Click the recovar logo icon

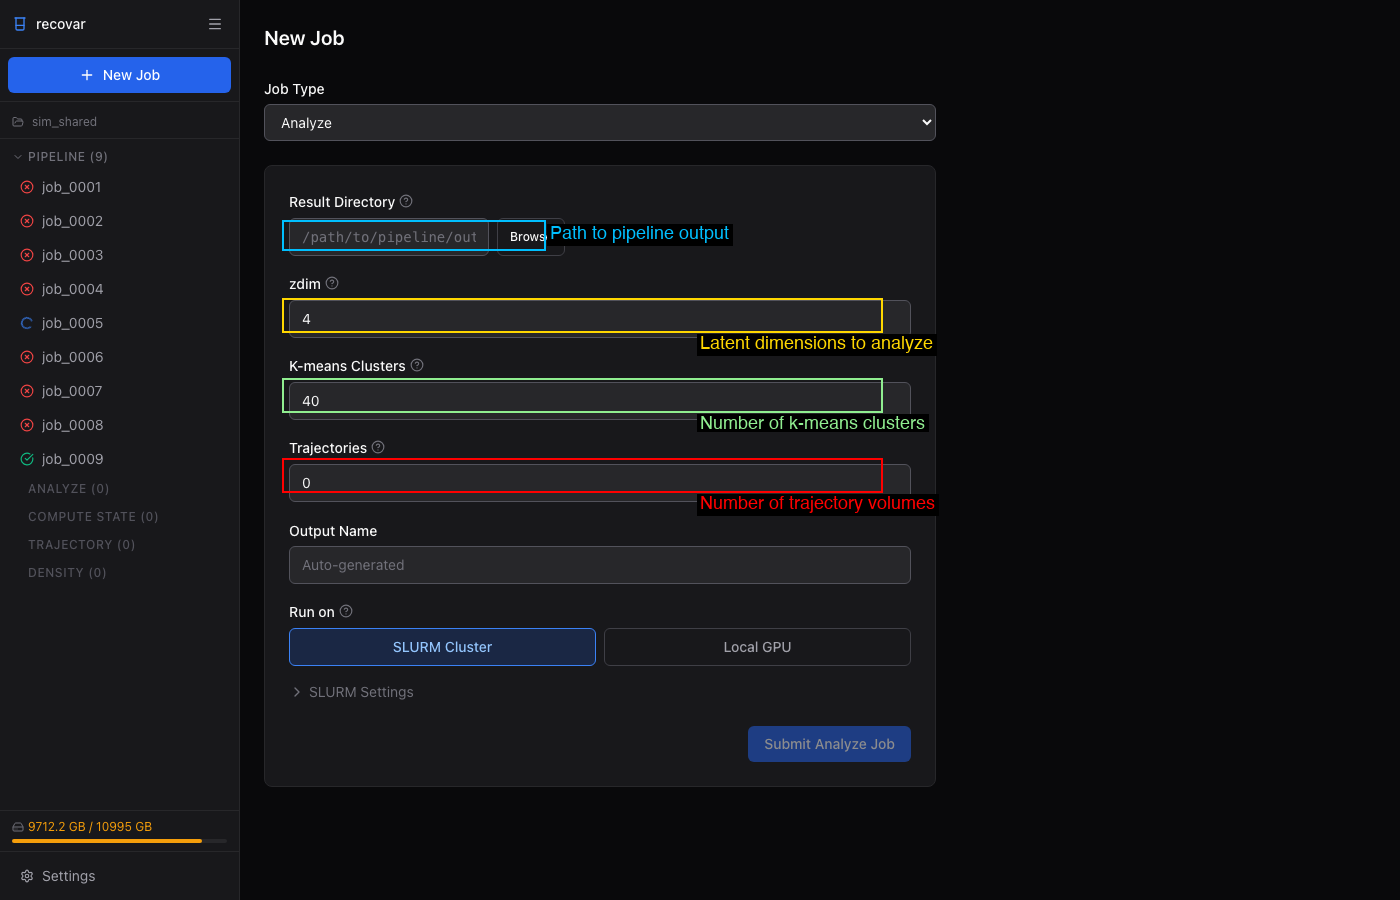pos(20,24)
